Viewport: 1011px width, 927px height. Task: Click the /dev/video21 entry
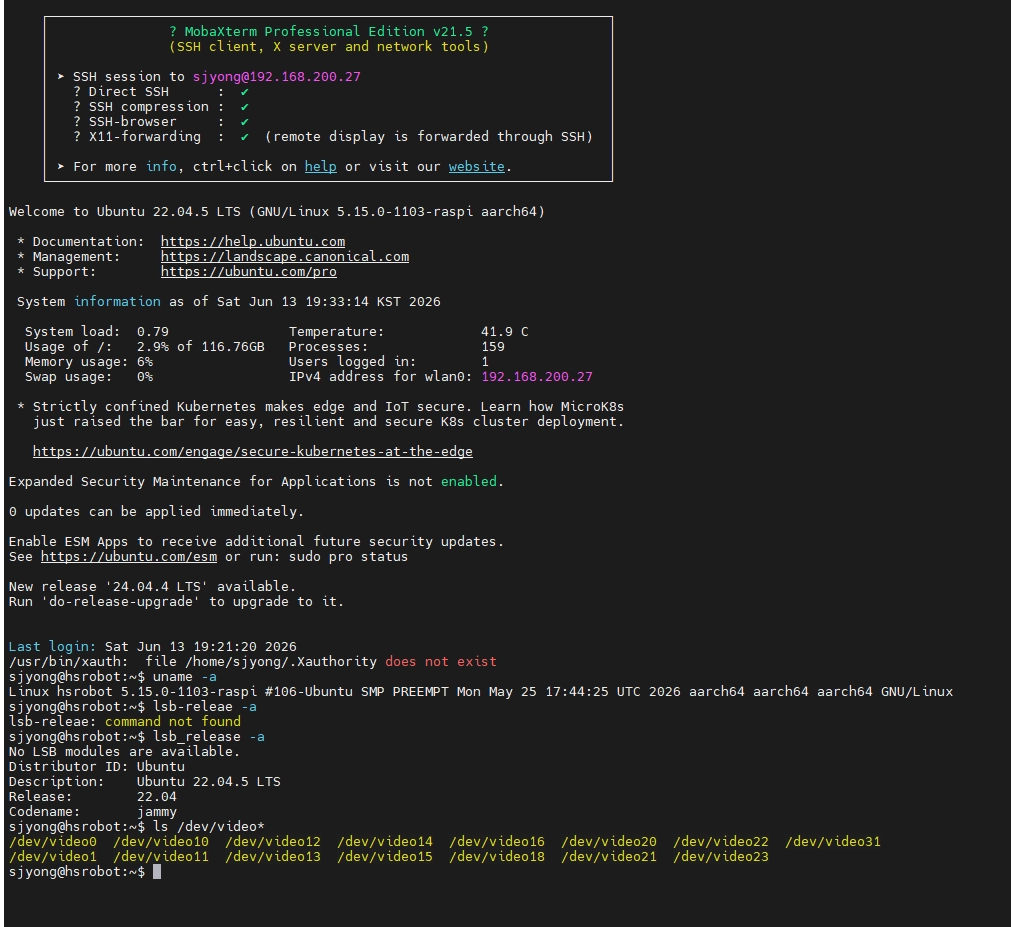point(609,856)
